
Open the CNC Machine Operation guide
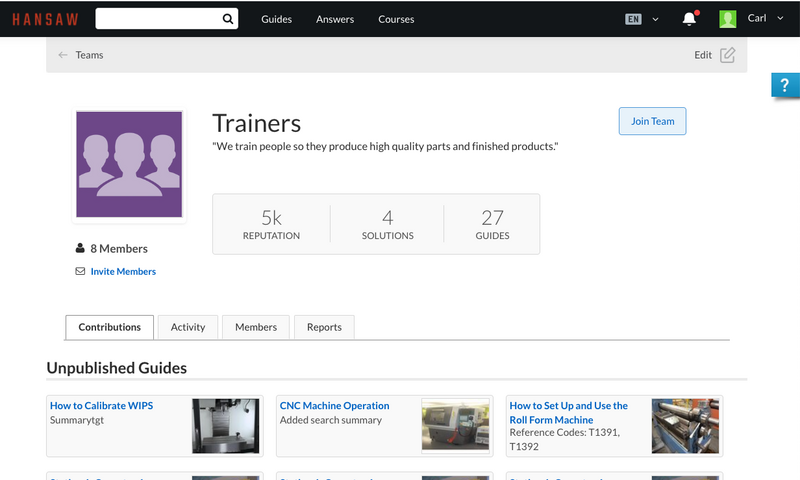(334, 406)
